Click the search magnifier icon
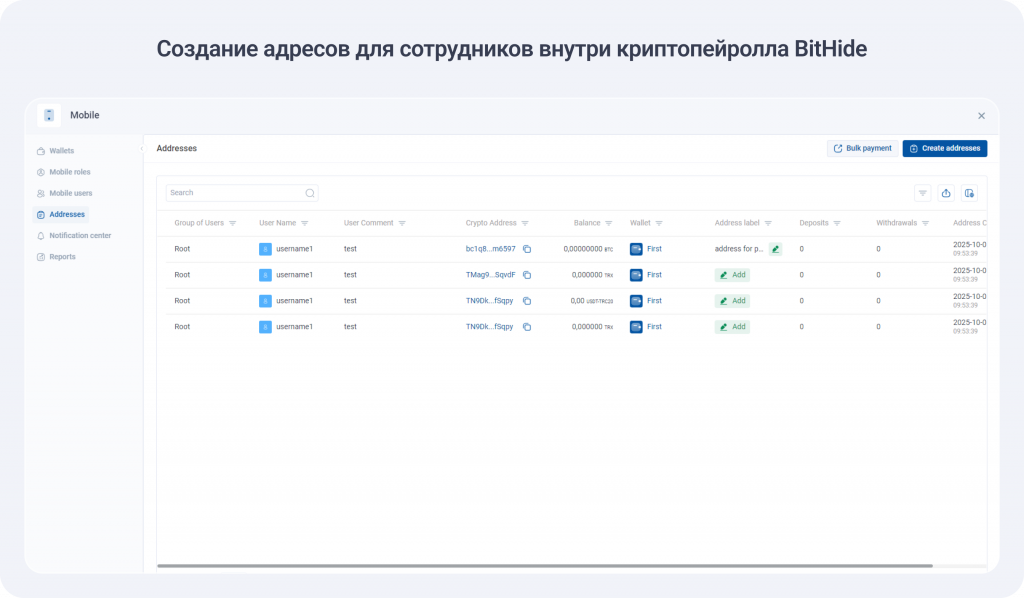This screenshot has height=598, width=1024. 310,193
